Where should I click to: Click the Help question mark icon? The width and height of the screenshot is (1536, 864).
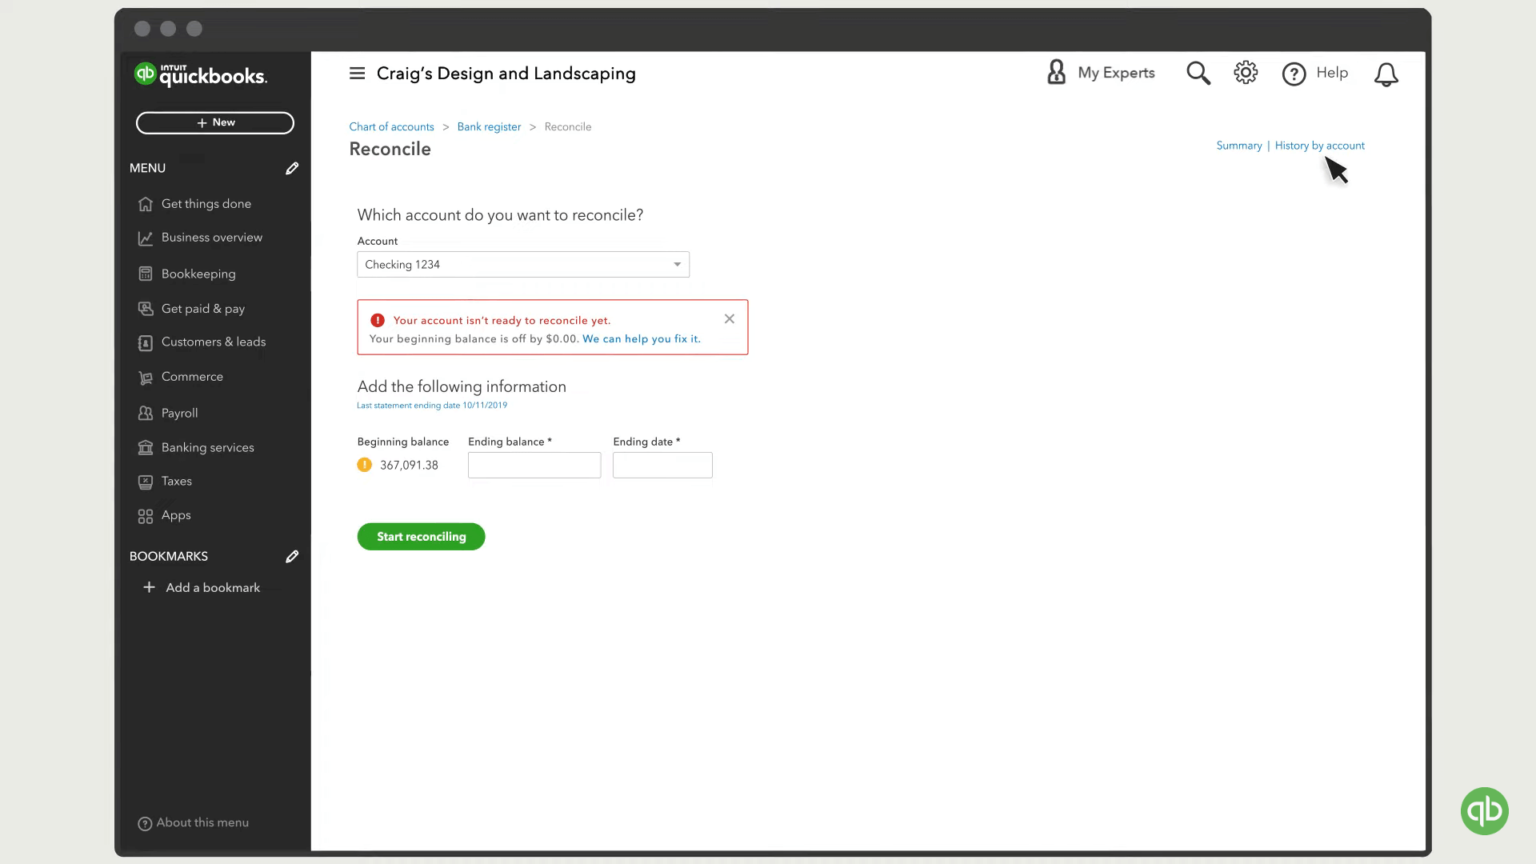pos(1293,73)
